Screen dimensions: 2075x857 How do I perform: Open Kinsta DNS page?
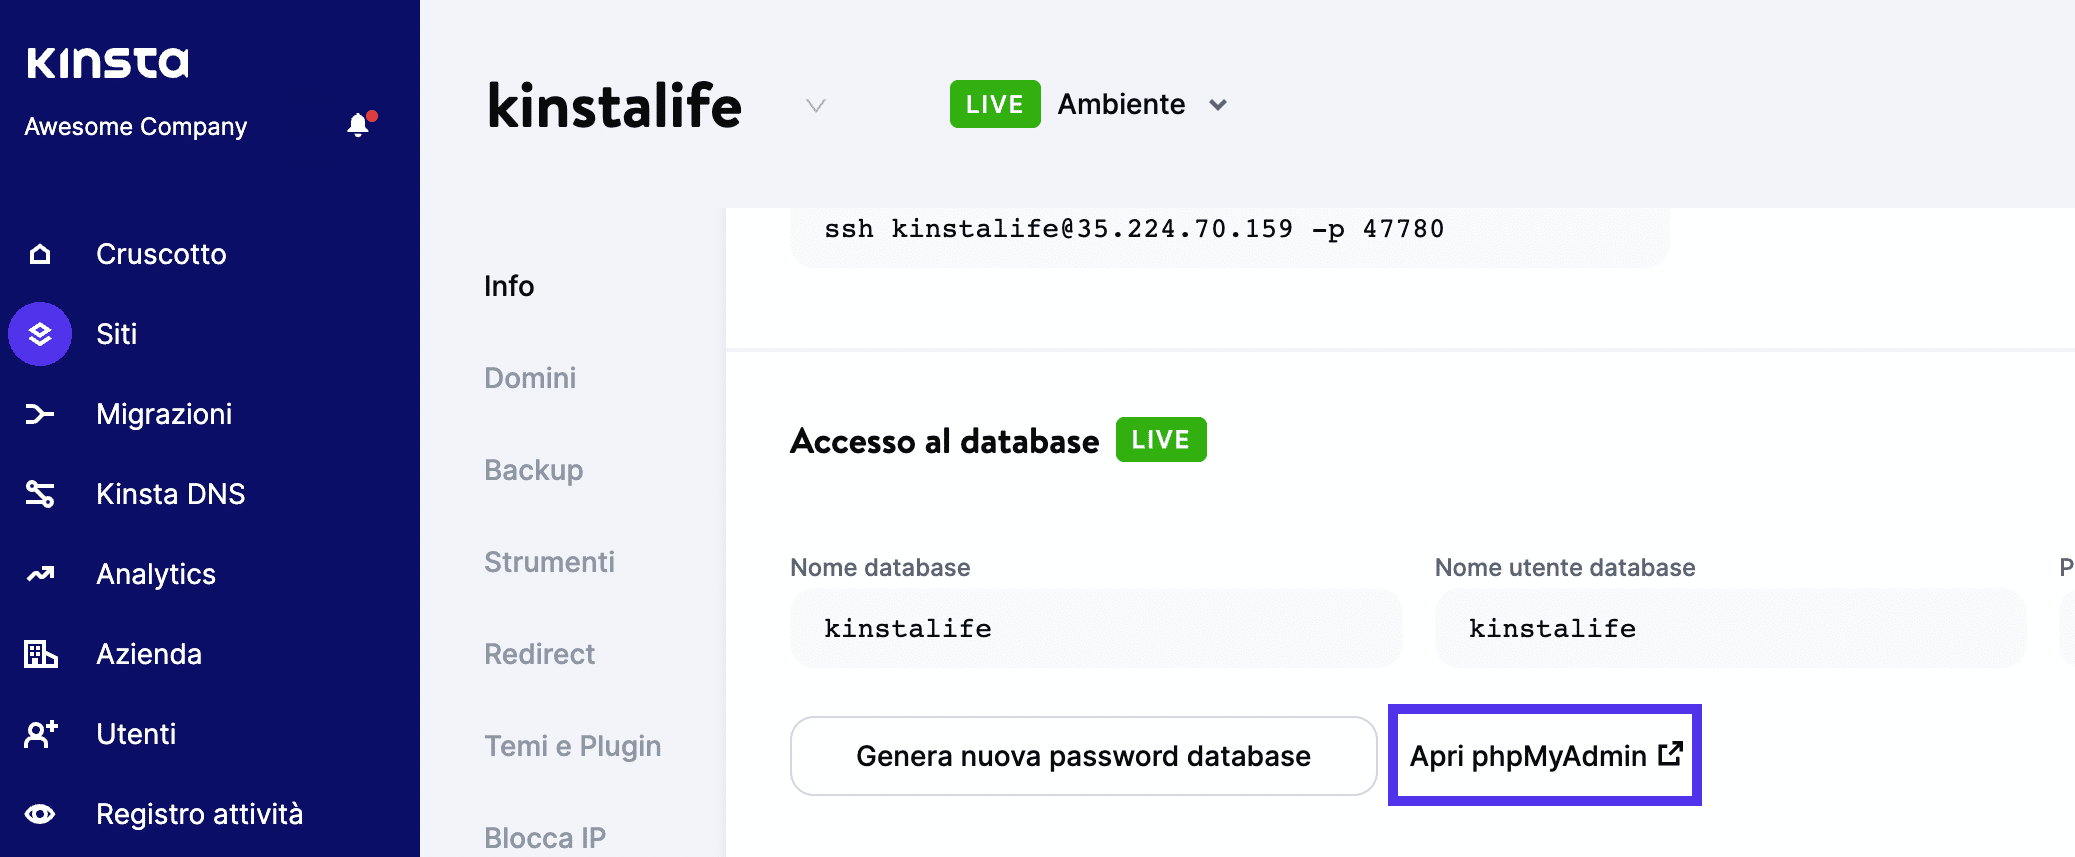(171, 494)
